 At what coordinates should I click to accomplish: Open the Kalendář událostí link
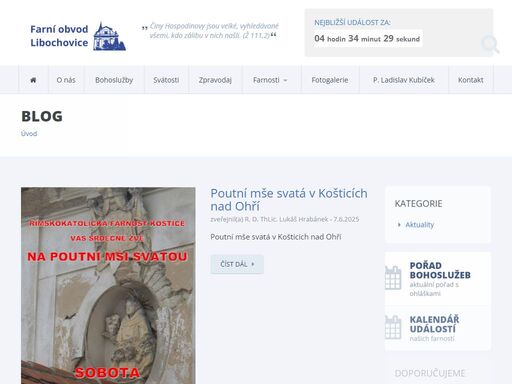tap(434, 324)
